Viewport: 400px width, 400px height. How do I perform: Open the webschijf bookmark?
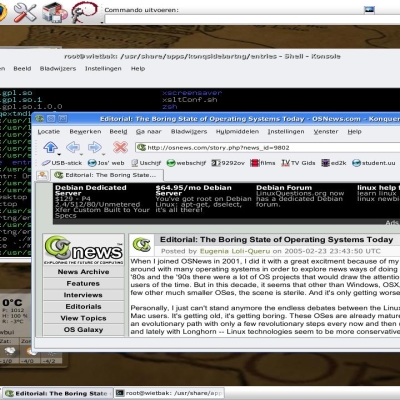(x=186, y=163)
